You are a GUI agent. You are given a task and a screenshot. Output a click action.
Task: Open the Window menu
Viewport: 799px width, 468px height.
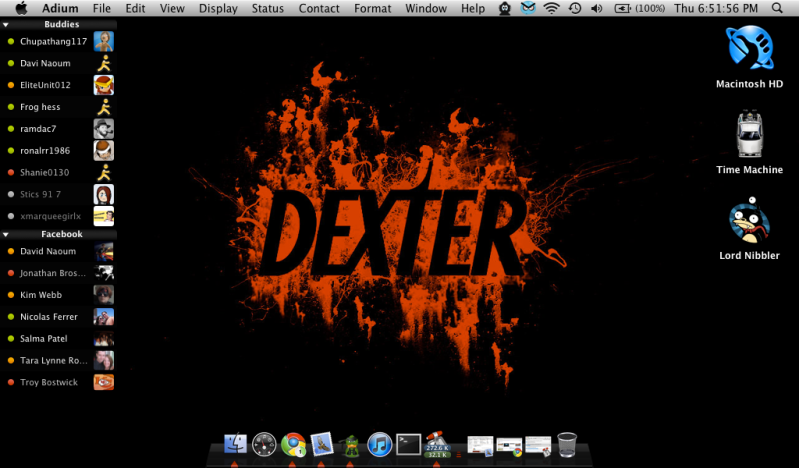(x=426, y=8)
